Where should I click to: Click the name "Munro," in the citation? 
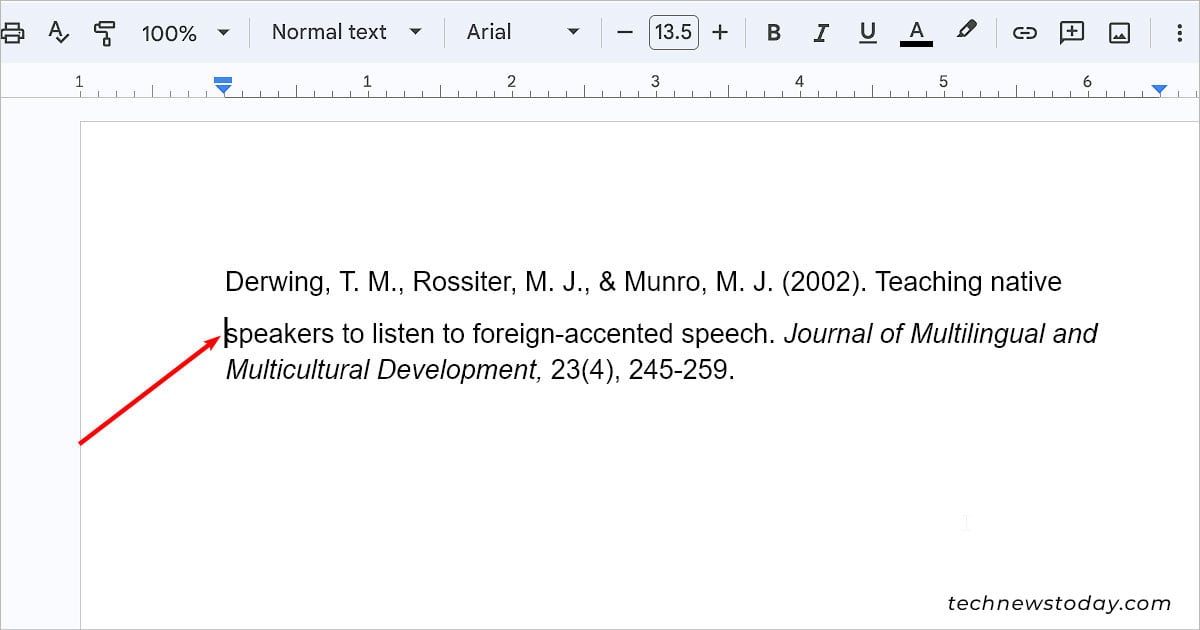point(666,282)
